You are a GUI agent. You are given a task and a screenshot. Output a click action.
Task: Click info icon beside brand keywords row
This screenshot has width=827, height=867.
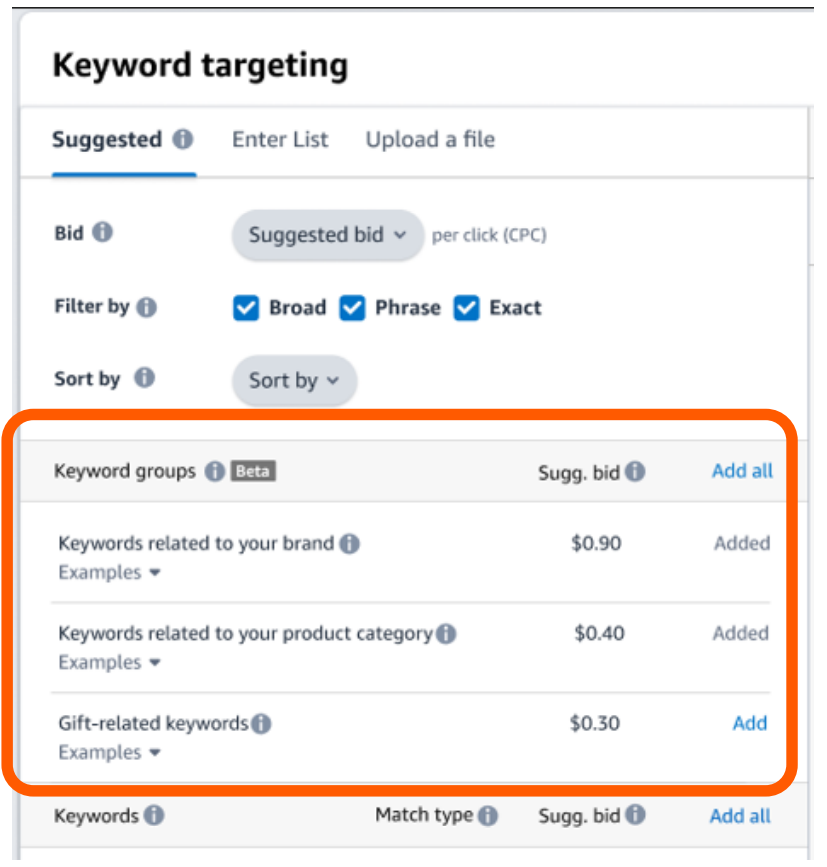[349, 543]
